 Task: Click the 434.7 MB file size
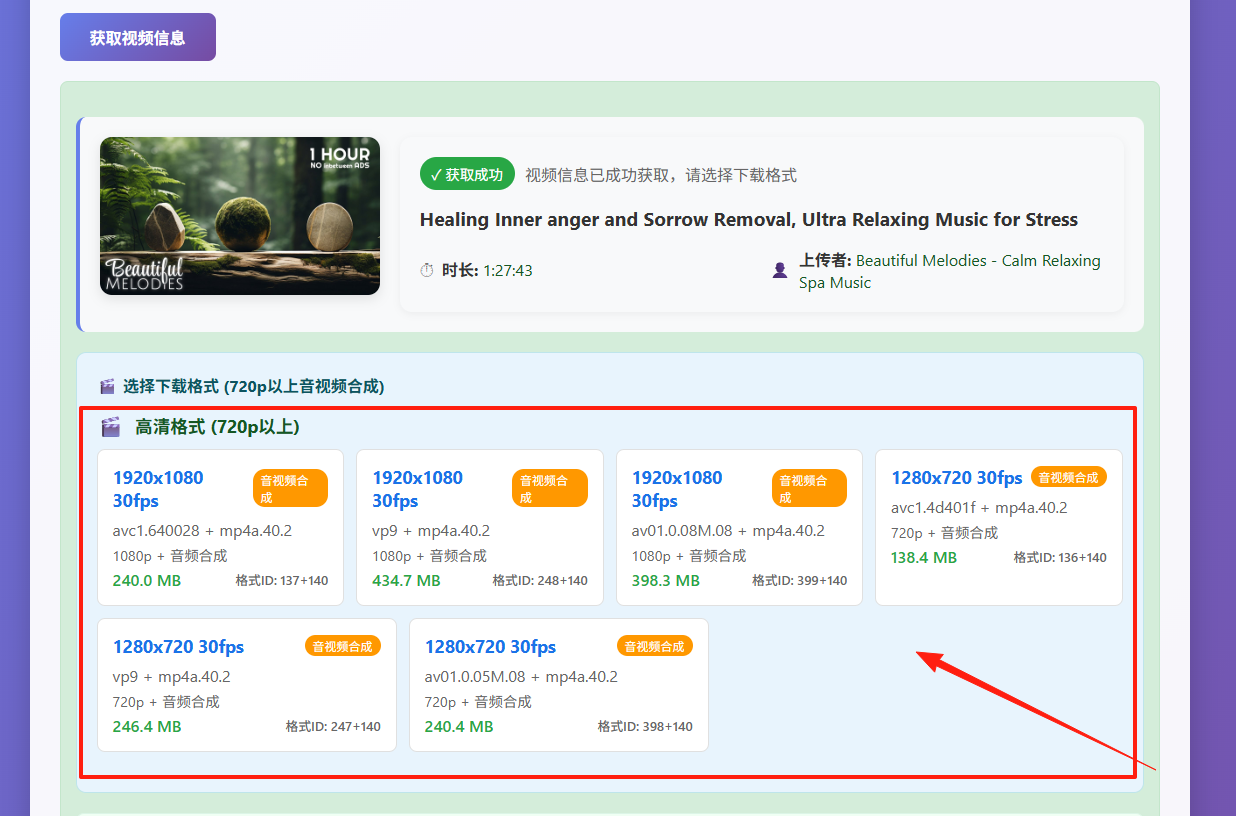406,580
